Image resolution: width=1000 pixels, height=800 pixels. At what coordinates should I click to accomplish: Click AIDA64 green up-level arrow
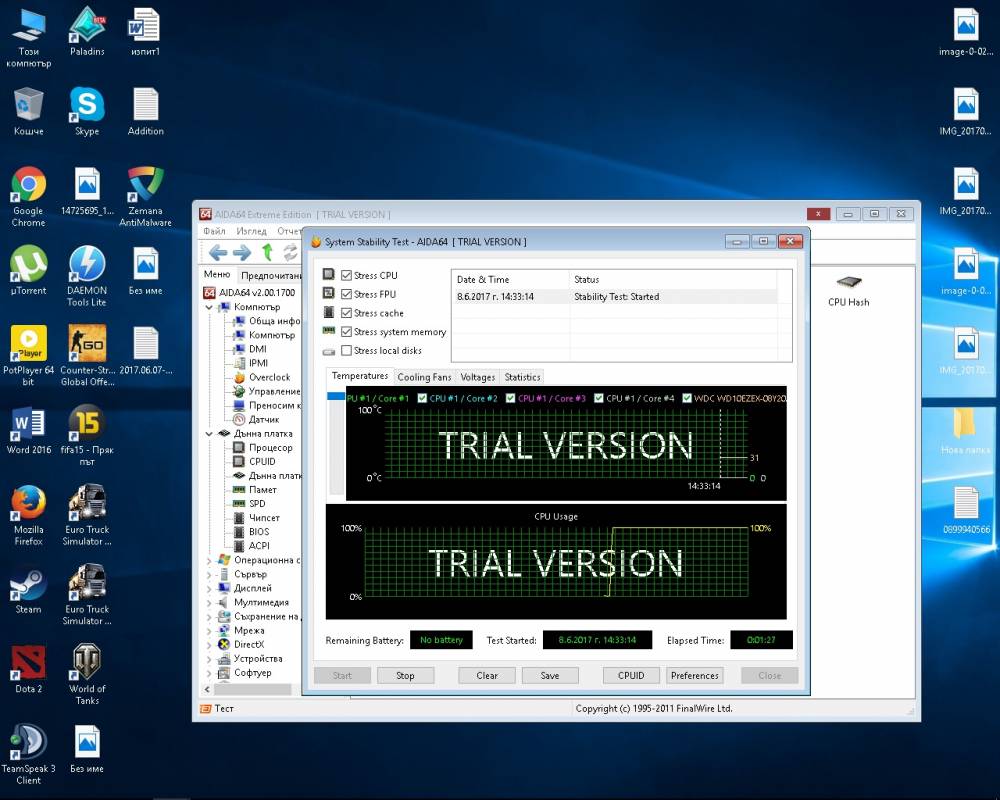point(267,253)
